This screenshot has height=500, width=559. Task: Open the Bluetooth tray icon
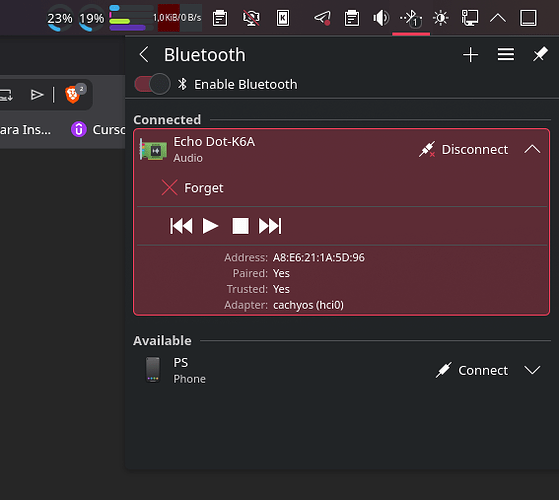411,18
